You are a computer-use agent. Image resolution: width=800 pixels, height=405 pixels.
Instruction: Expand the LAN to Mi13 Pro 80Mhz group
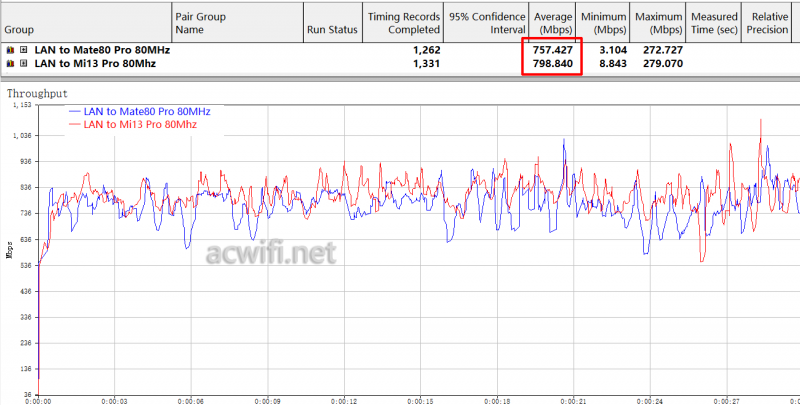coord(22,63)
